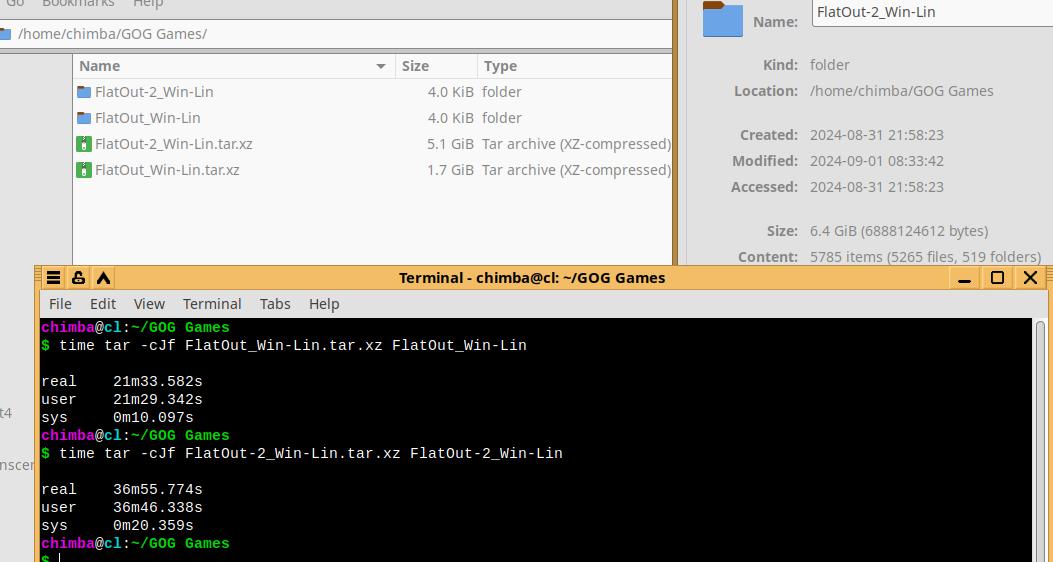Screen dimensions: 1053x562
Task: Open the Tabs menu in terminal
Action: tap(275, 304)
